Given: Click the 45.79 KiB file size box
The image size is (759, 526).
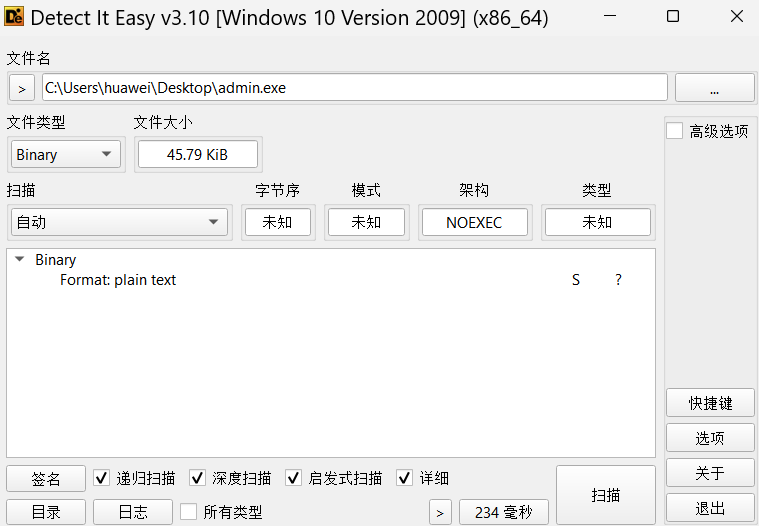Looking at the screenshot, I should coord(197,154).
